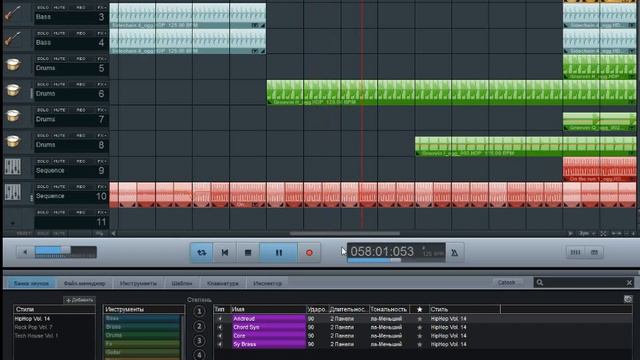Open the FX menu on Bass track 3
Screen dimensions: 640x360
tap(102, 8)
